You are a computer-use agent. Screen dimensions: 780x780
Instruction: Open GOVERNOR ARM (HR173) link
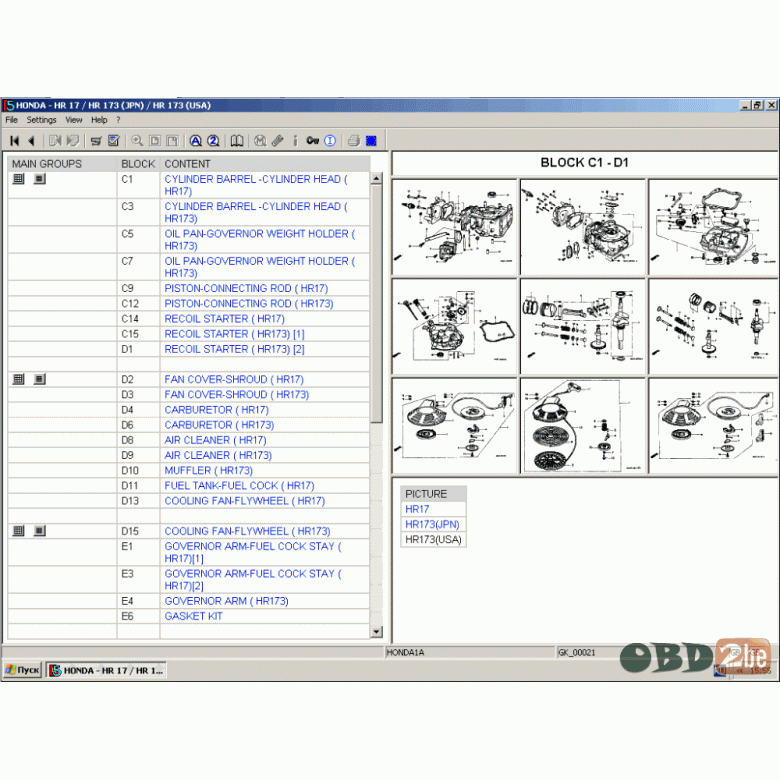coord(226,601)
